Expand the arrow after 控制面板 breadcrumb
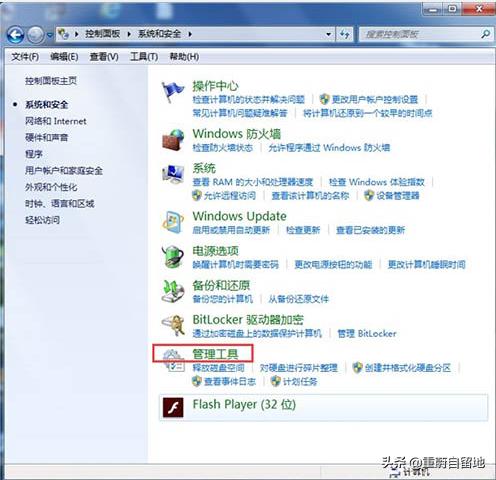The height and width of the screenshot is (480, 496). pyautogui.click(x=129, y=34)
